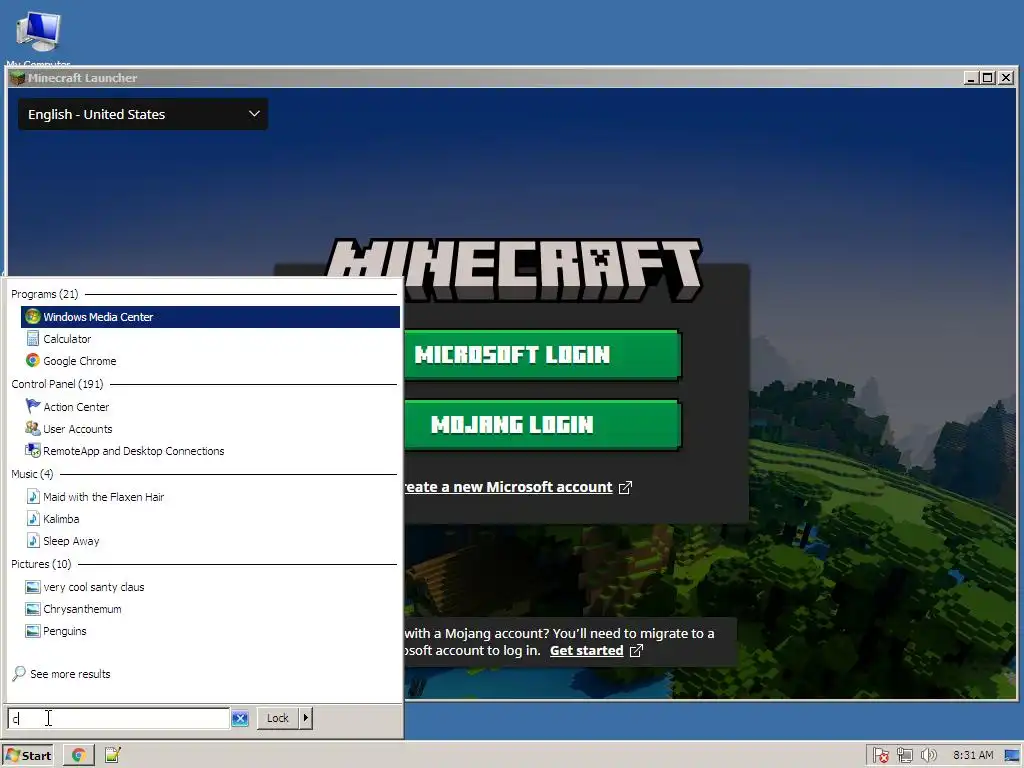Click the User Accounts icon
The image size is (1024, 768).
[x=33, y=428]
